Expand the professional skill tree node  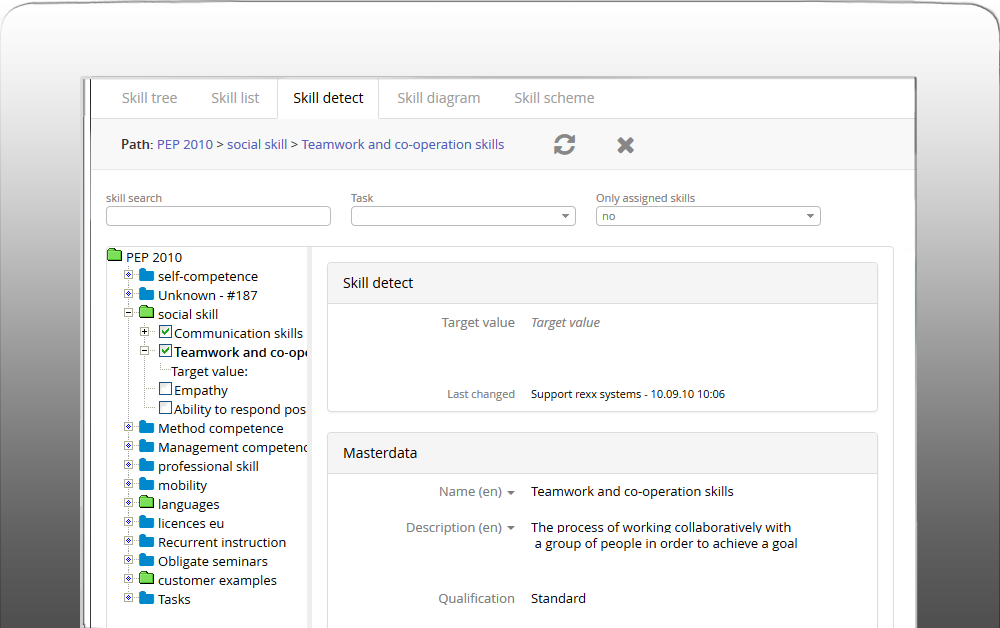(x=128, y=465)
